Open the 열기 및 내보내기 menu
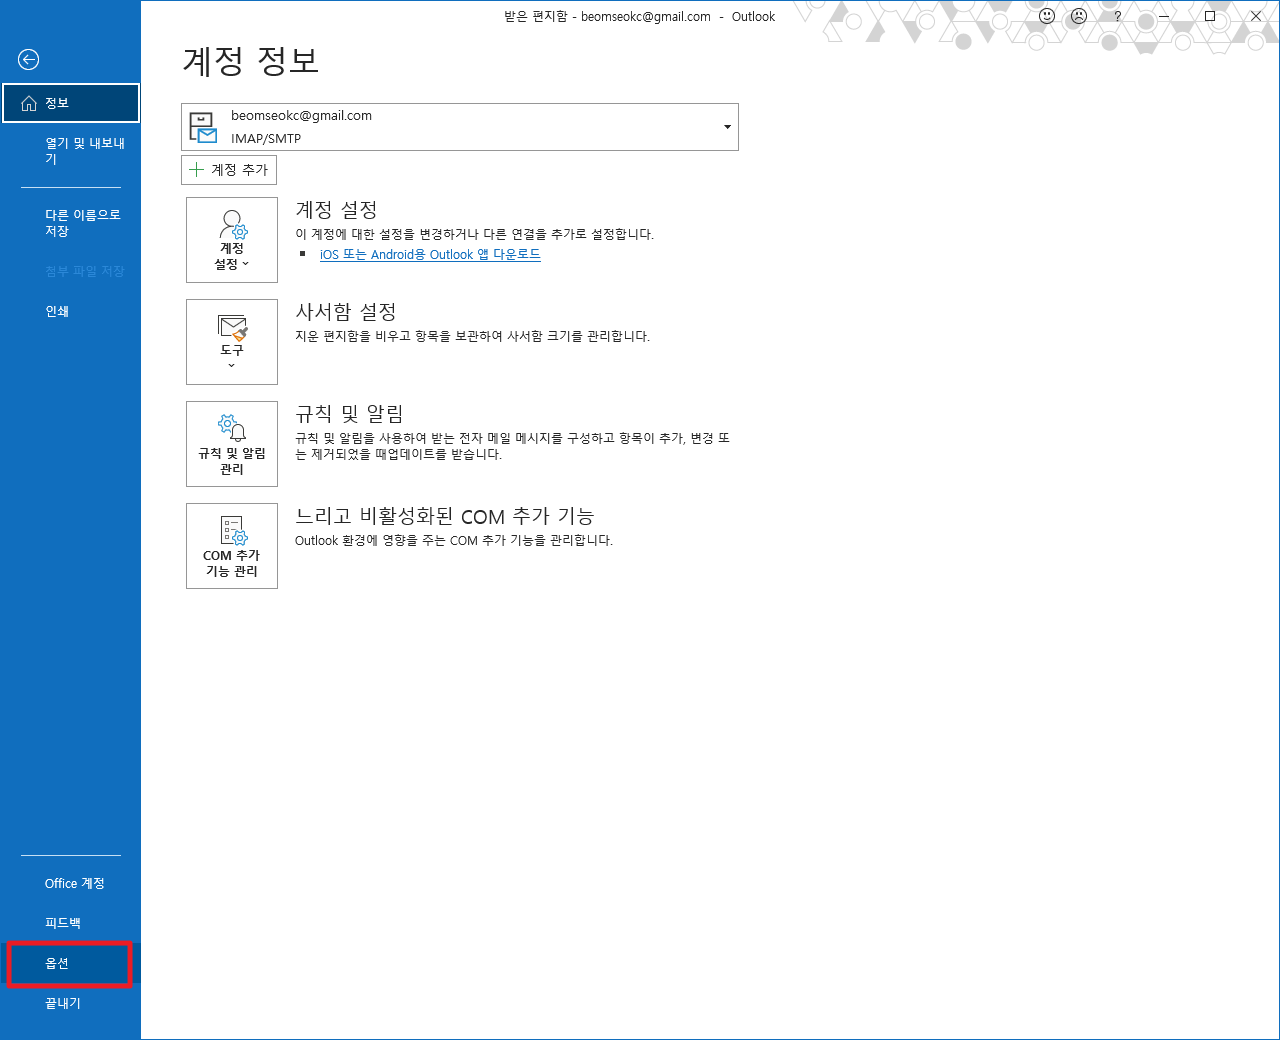The height and width of the screenshot is (1040, 1280). (71, 151)
